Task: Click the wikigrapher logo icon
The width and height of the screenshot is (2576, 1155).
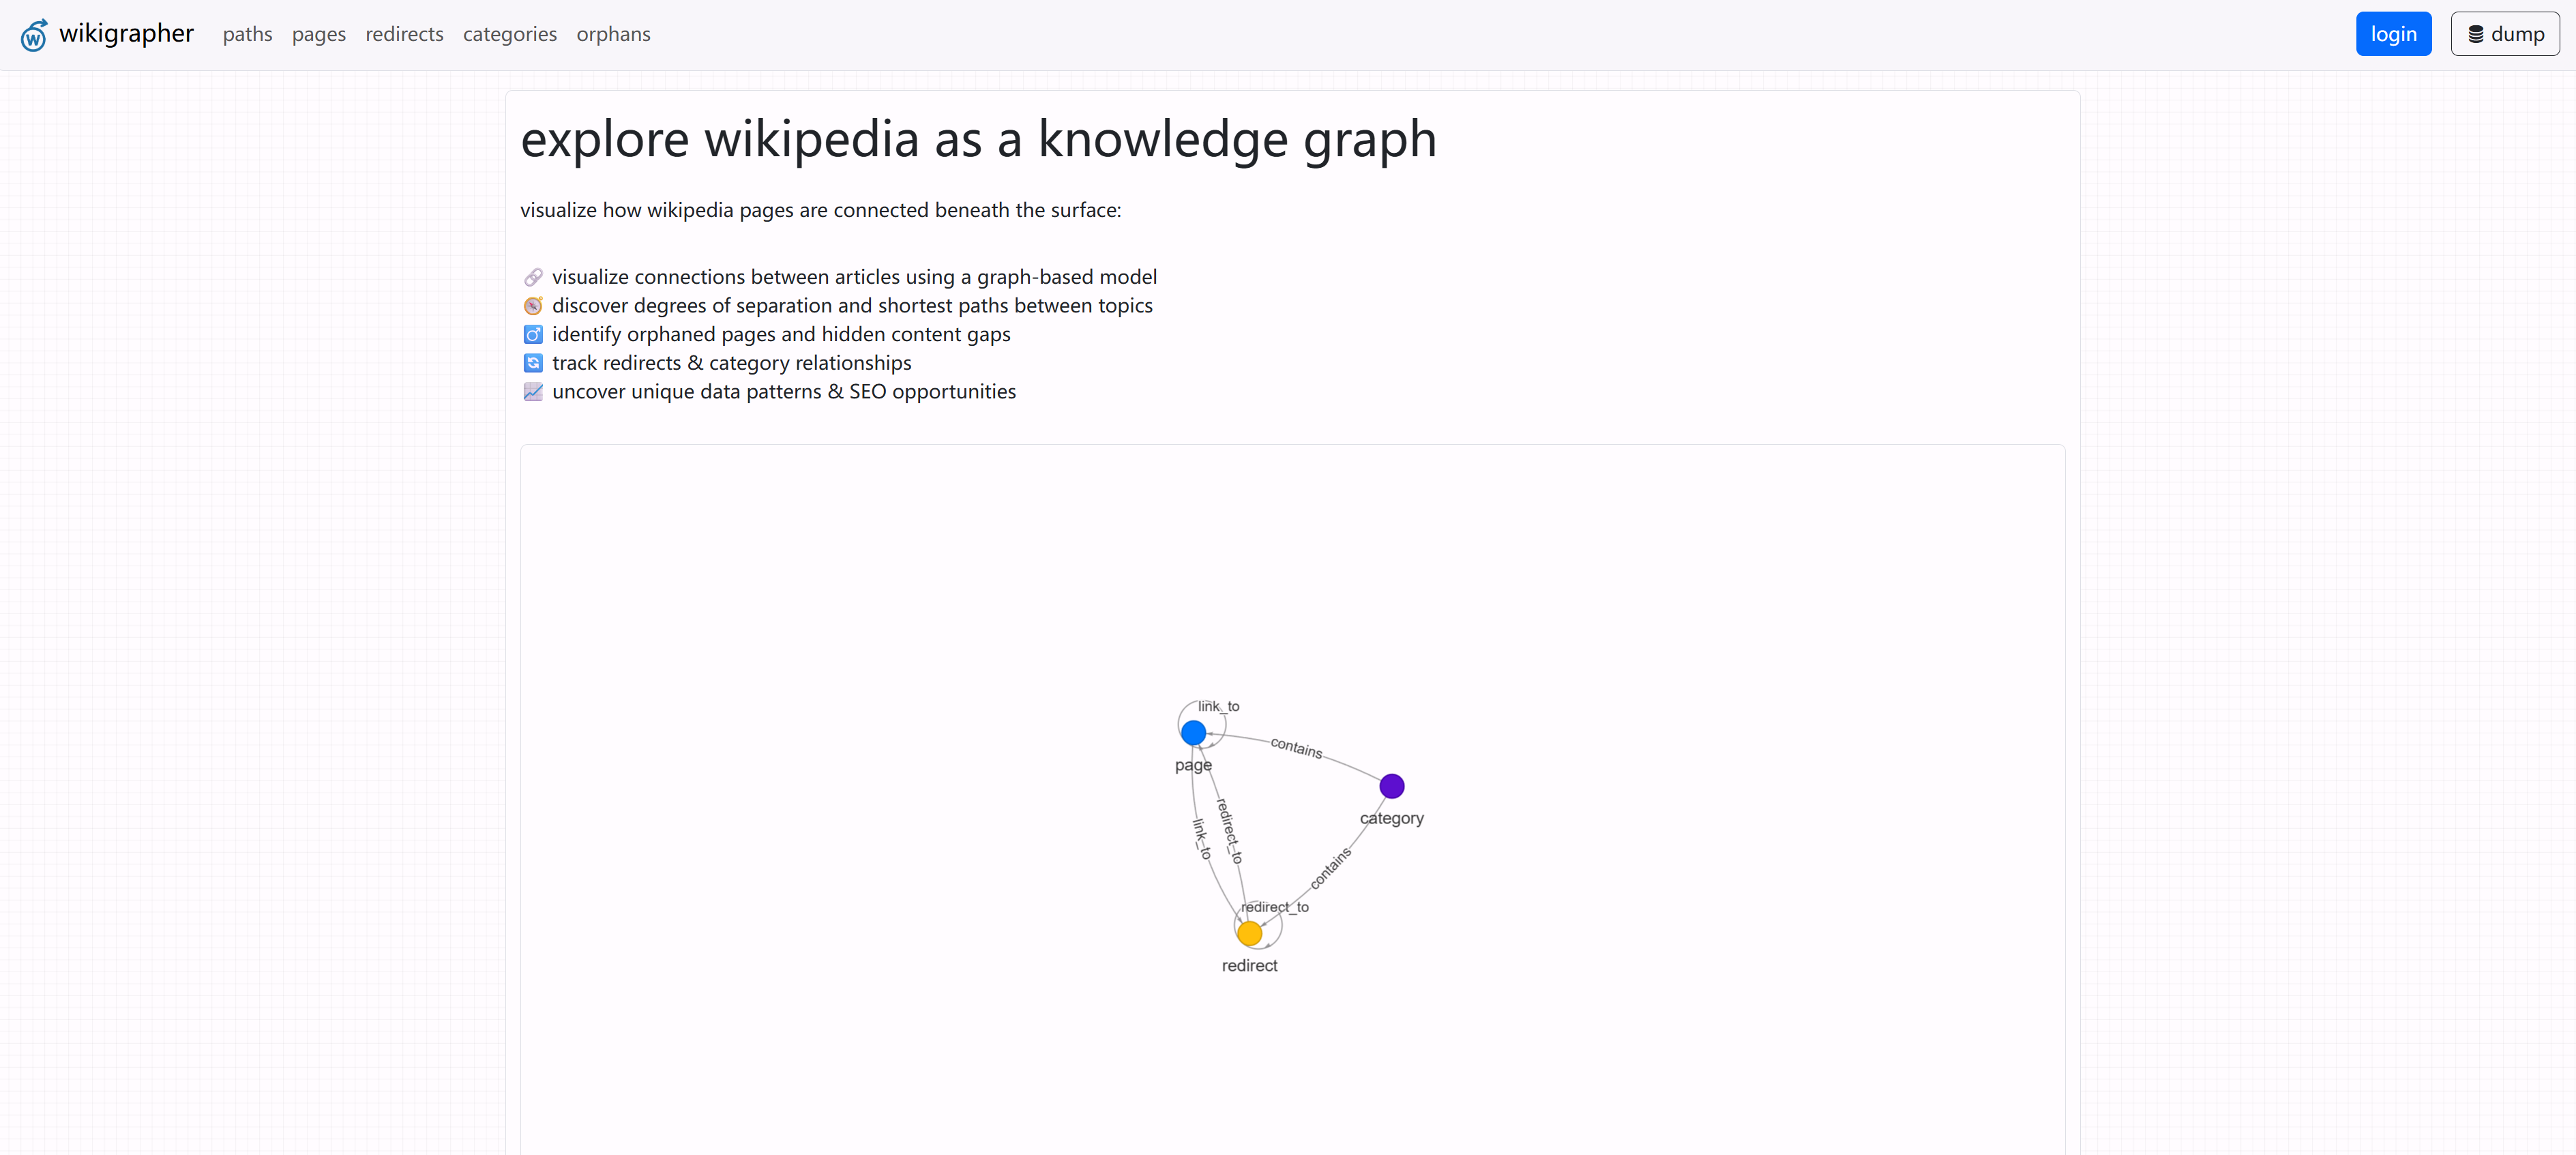Action: pyautogui.click(x=34, y=35)
